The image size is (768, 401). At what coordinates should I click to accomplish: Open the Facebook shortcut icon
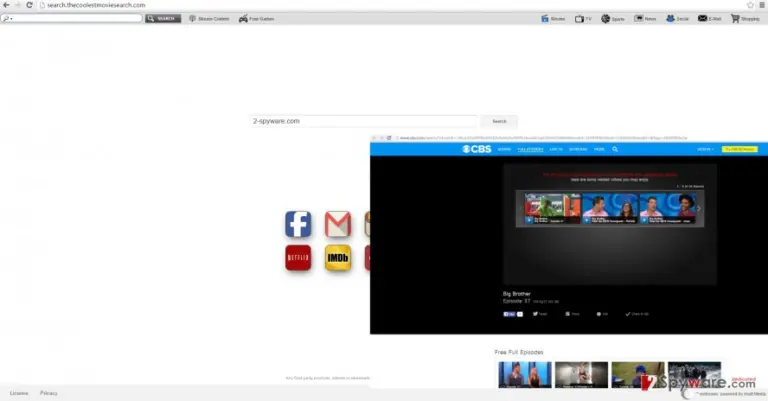coord(298,224)
